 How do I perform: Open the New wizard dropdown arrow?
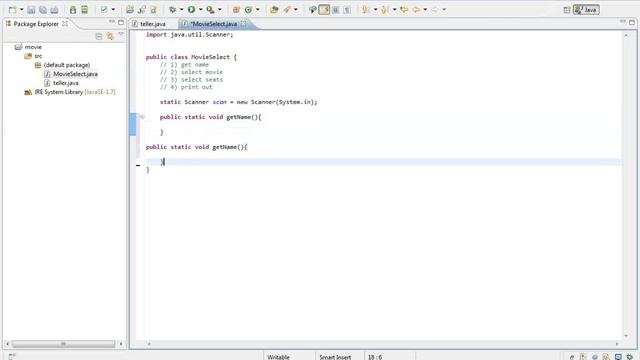(x=22, y=9)
